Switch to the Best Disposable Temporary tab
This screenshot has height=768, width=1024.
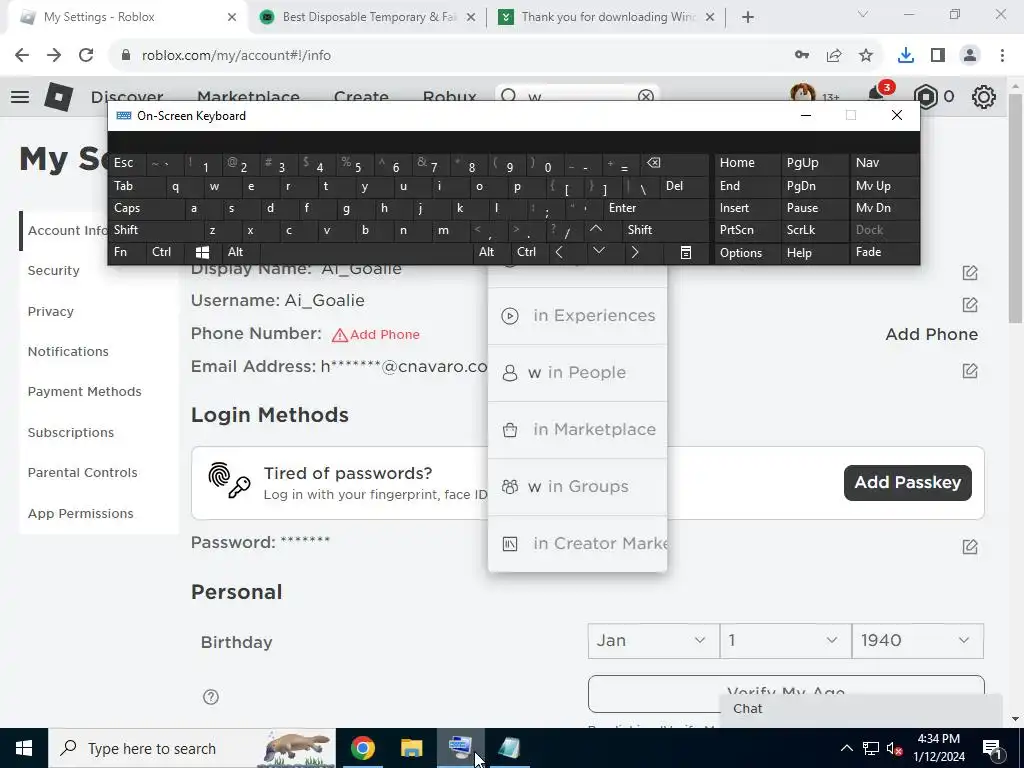[368, 17]
